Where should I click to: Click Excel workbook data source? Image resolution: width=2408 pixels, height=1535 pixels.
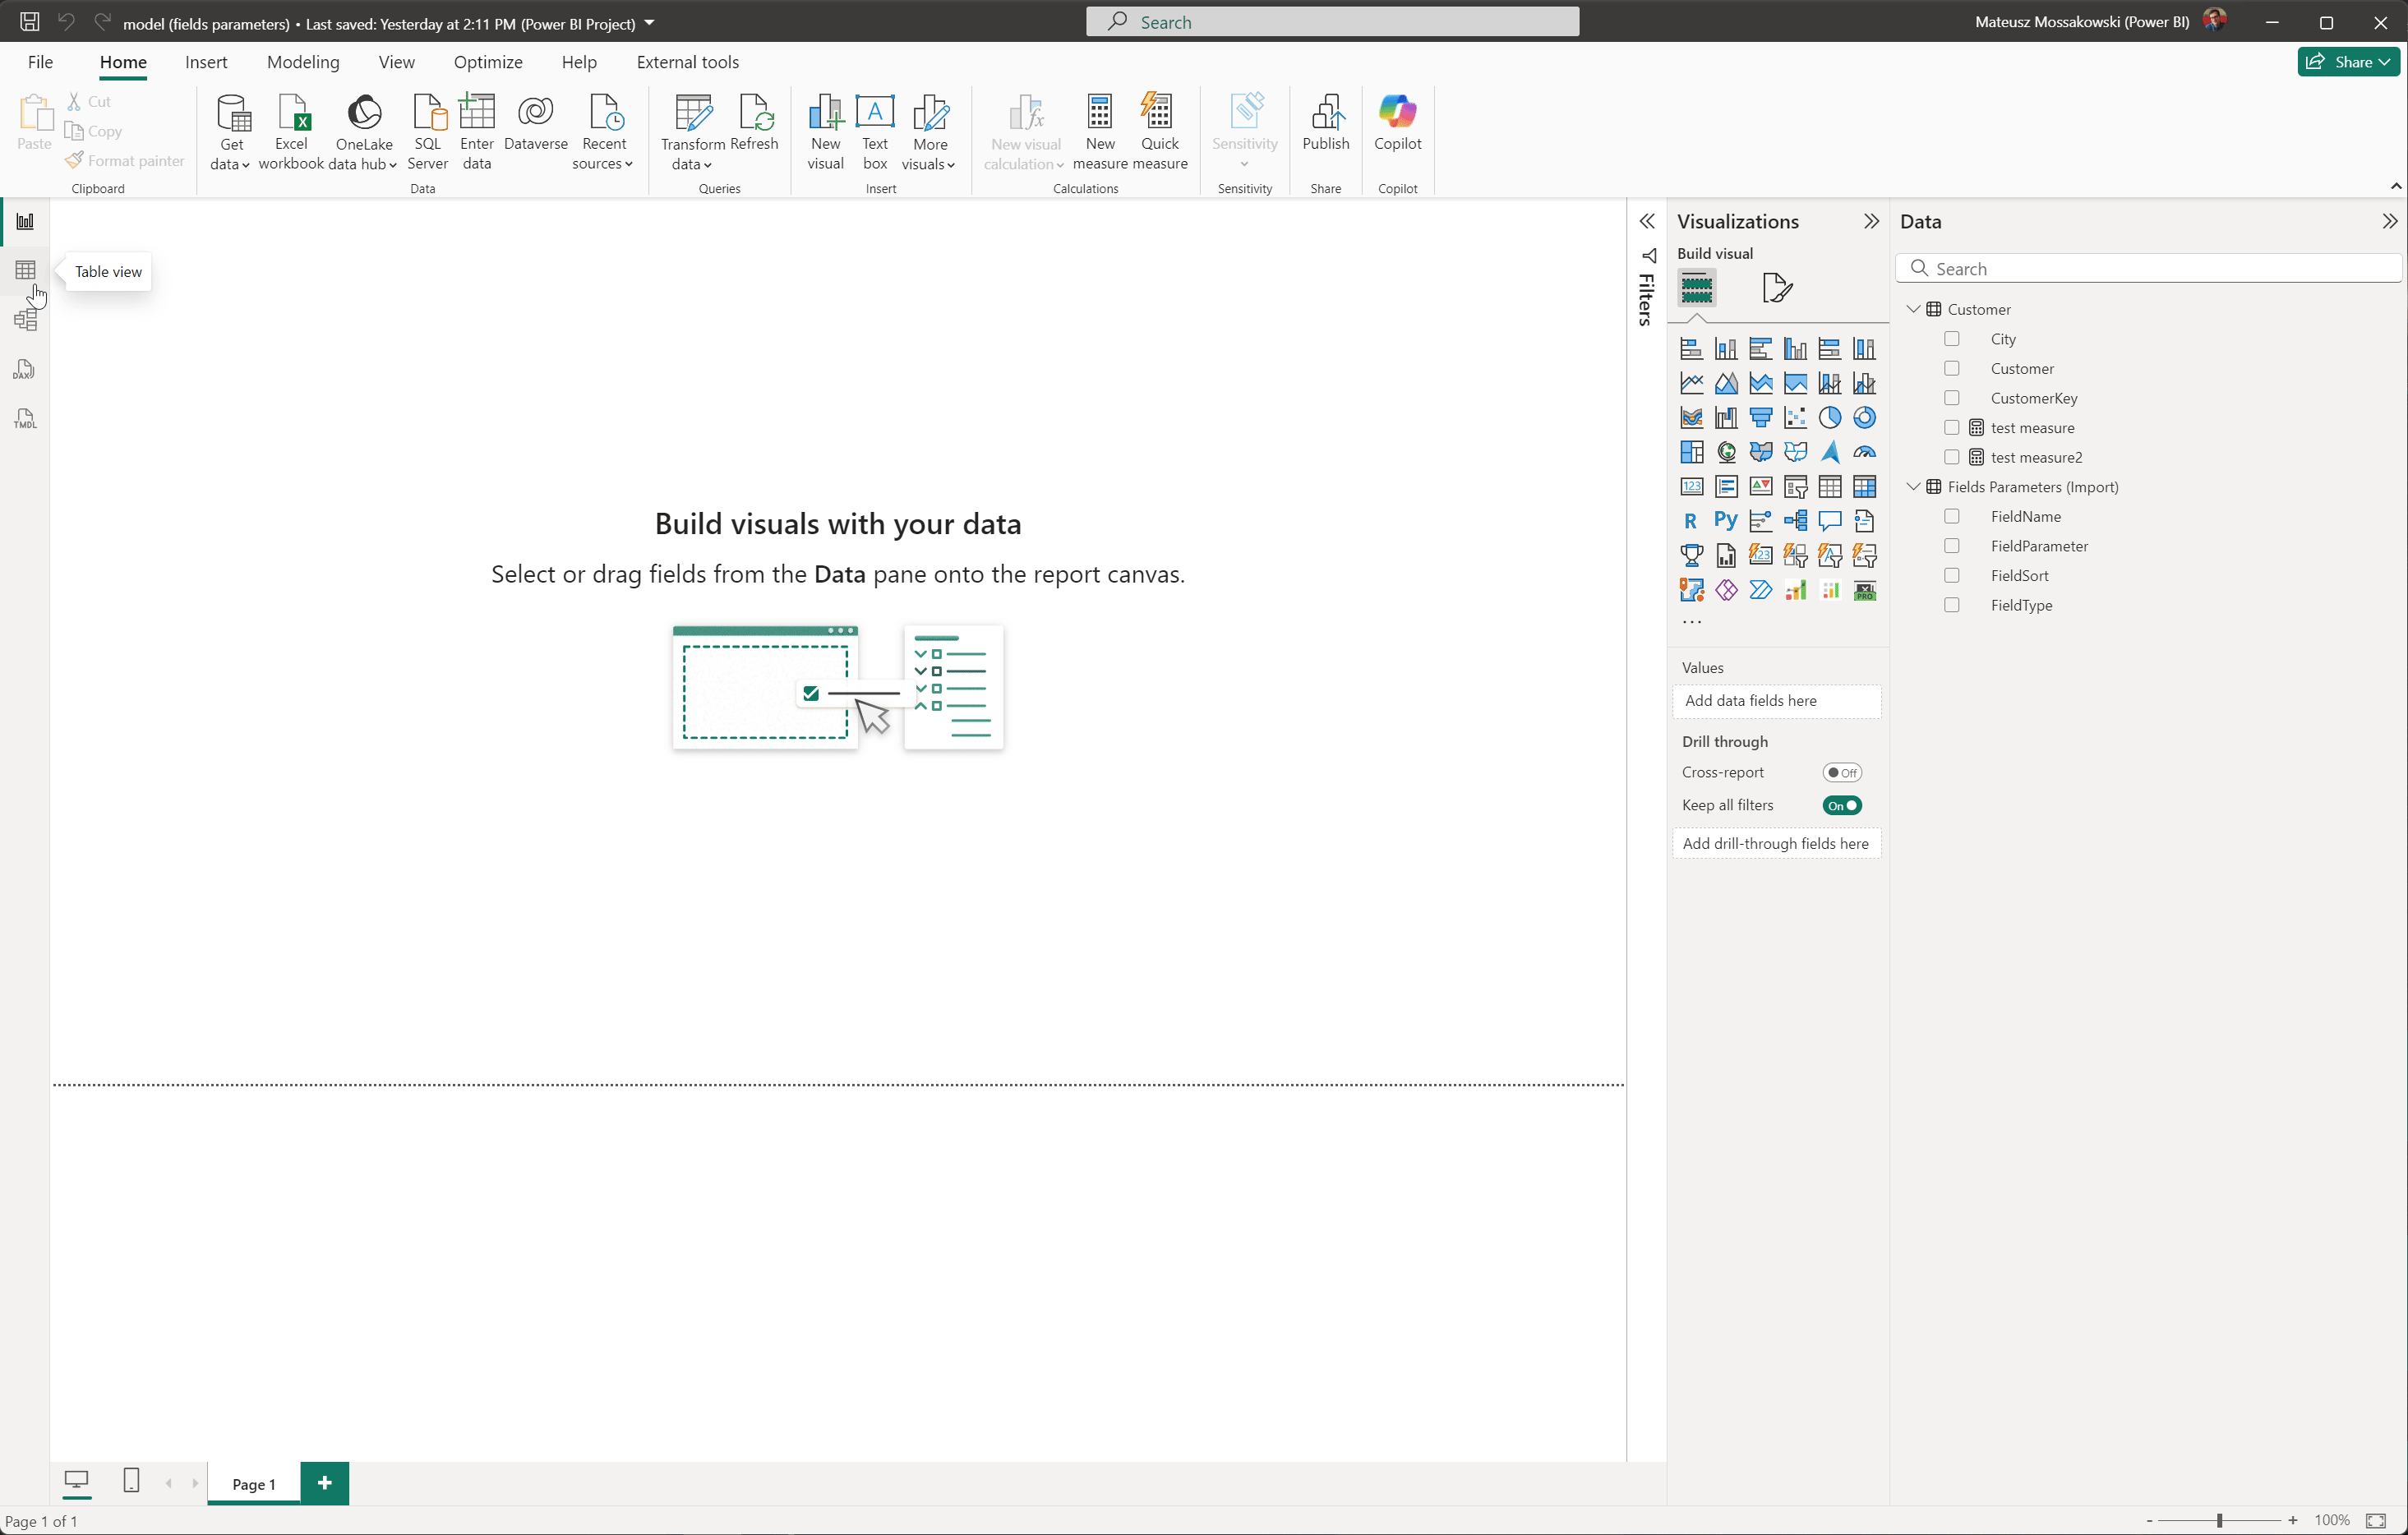291,132
